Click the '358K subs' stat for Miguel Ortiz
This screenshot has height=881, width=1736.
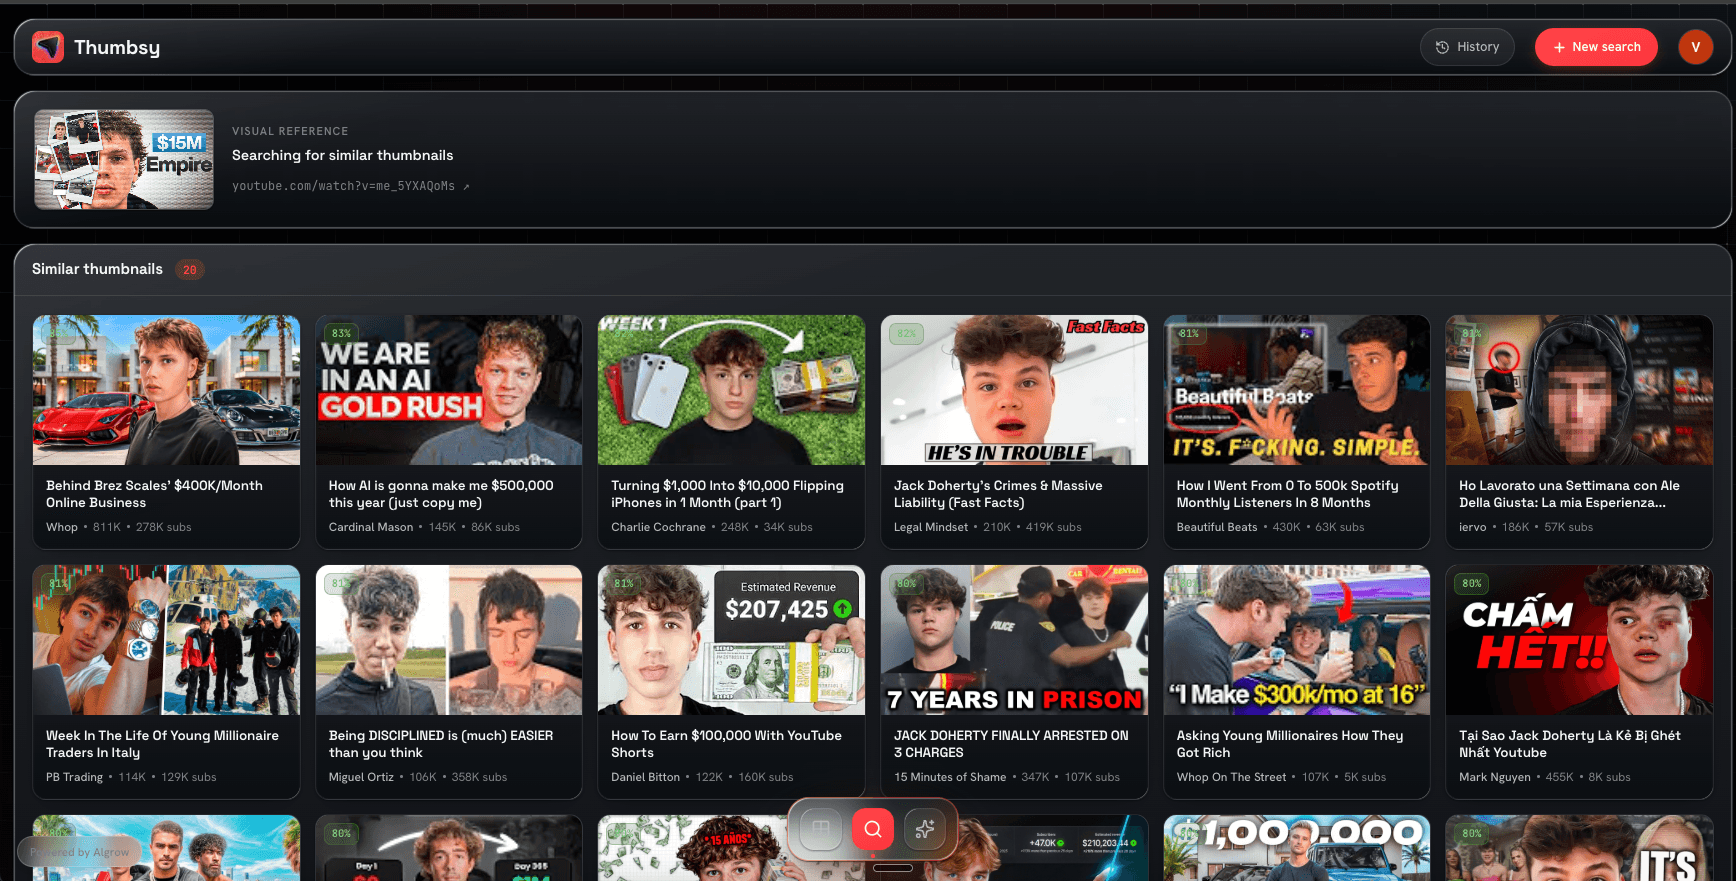tap(479, 777)
